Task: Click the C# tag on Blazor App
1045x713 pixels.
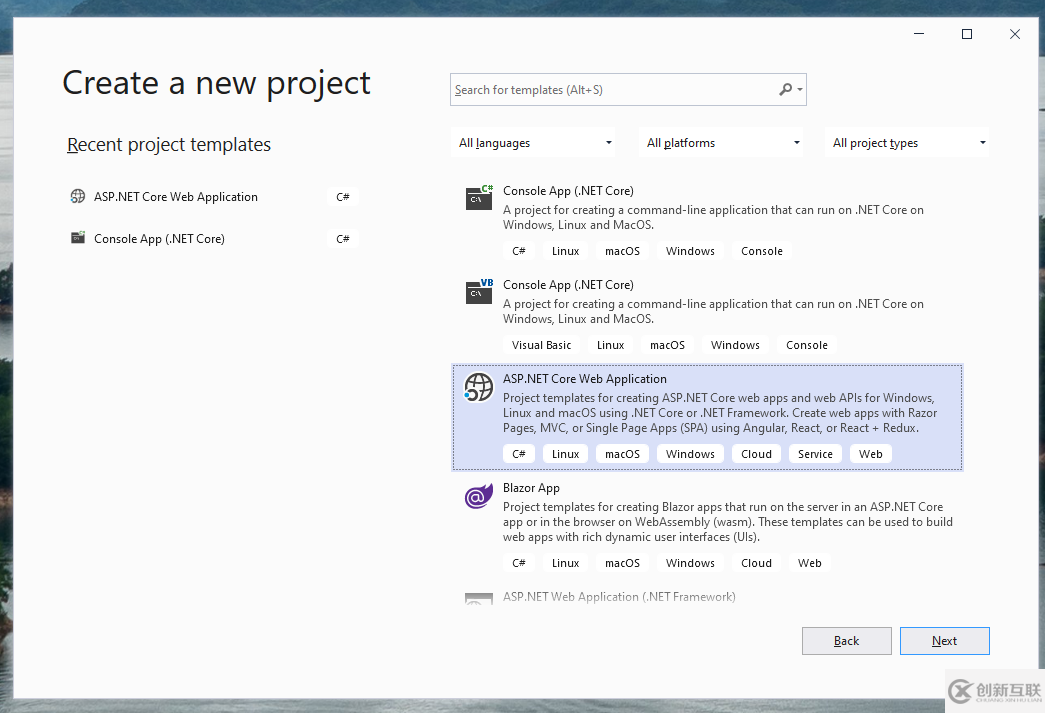Action: tap(519, 564)
